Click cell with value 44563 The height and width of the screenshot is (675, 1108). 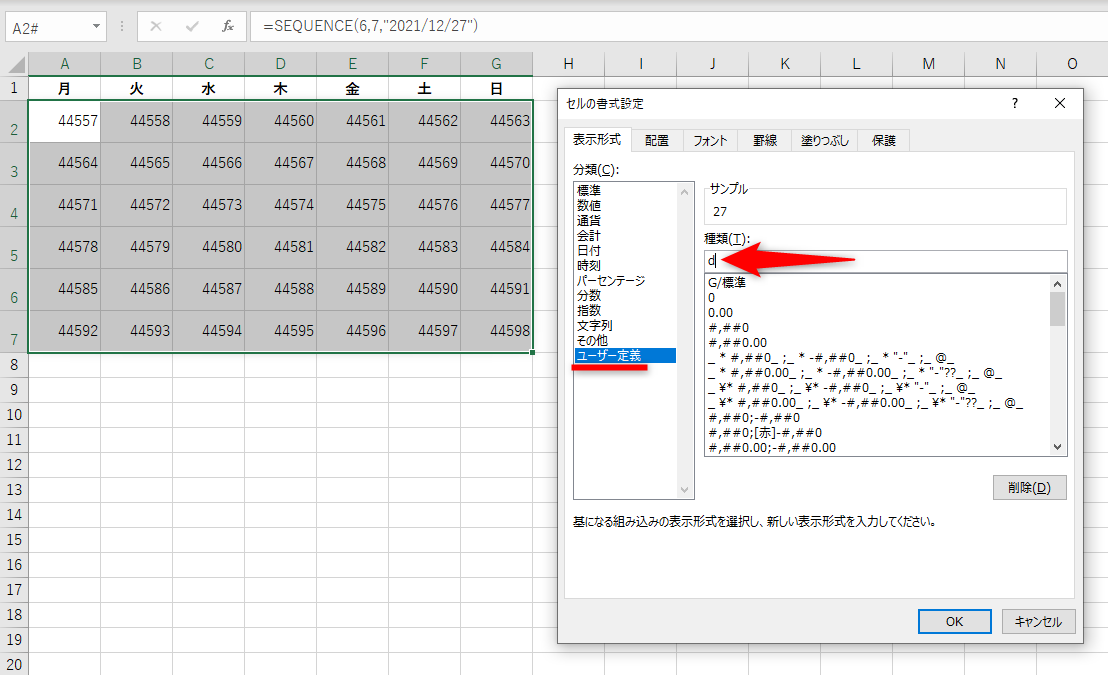click(497, 122)
